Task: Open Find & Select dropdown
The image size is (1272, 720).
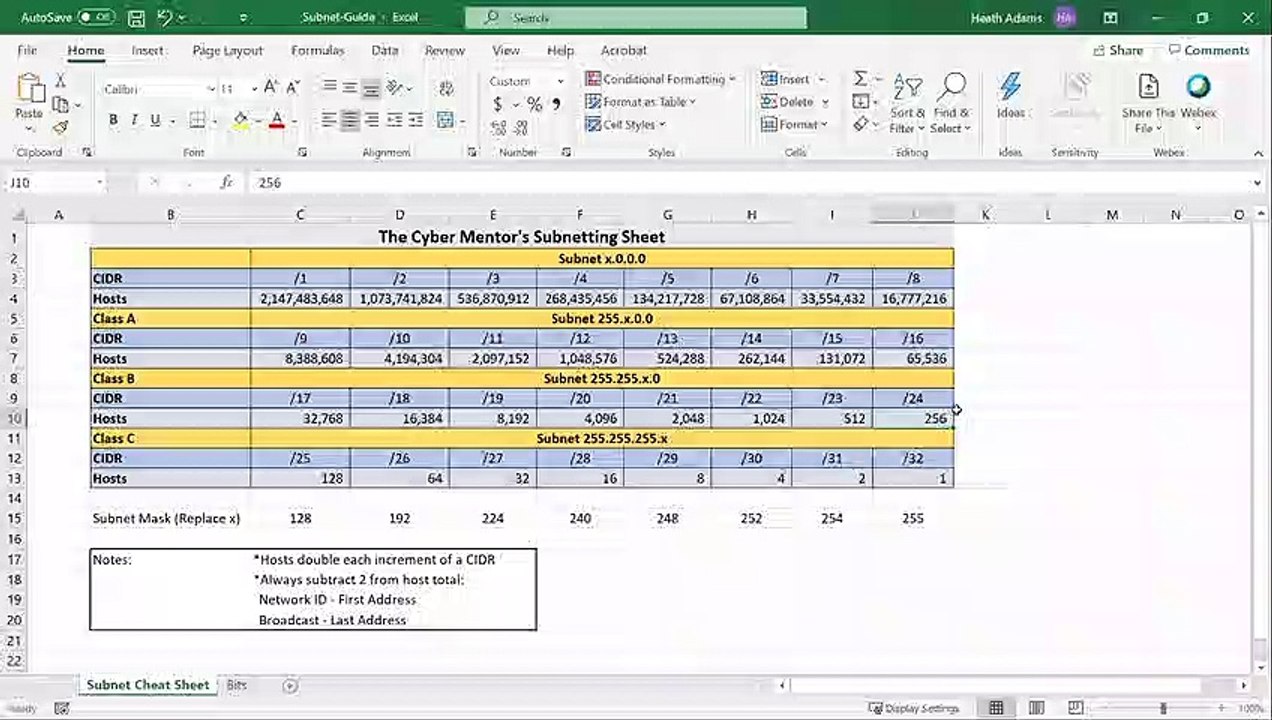Action: (x=950, y=102)
